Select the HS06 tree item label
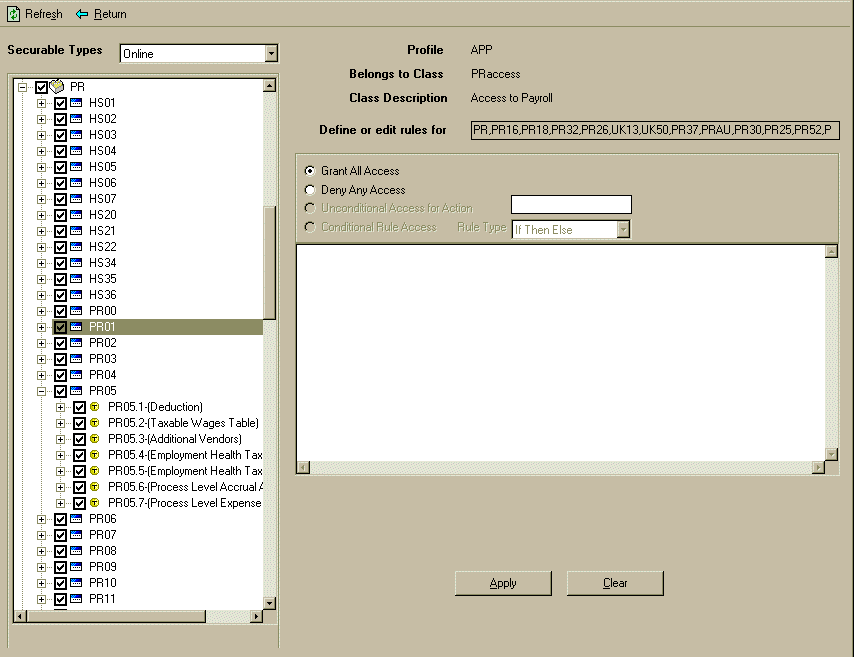This screenshot has height=657, width=854. pos(102,183)
